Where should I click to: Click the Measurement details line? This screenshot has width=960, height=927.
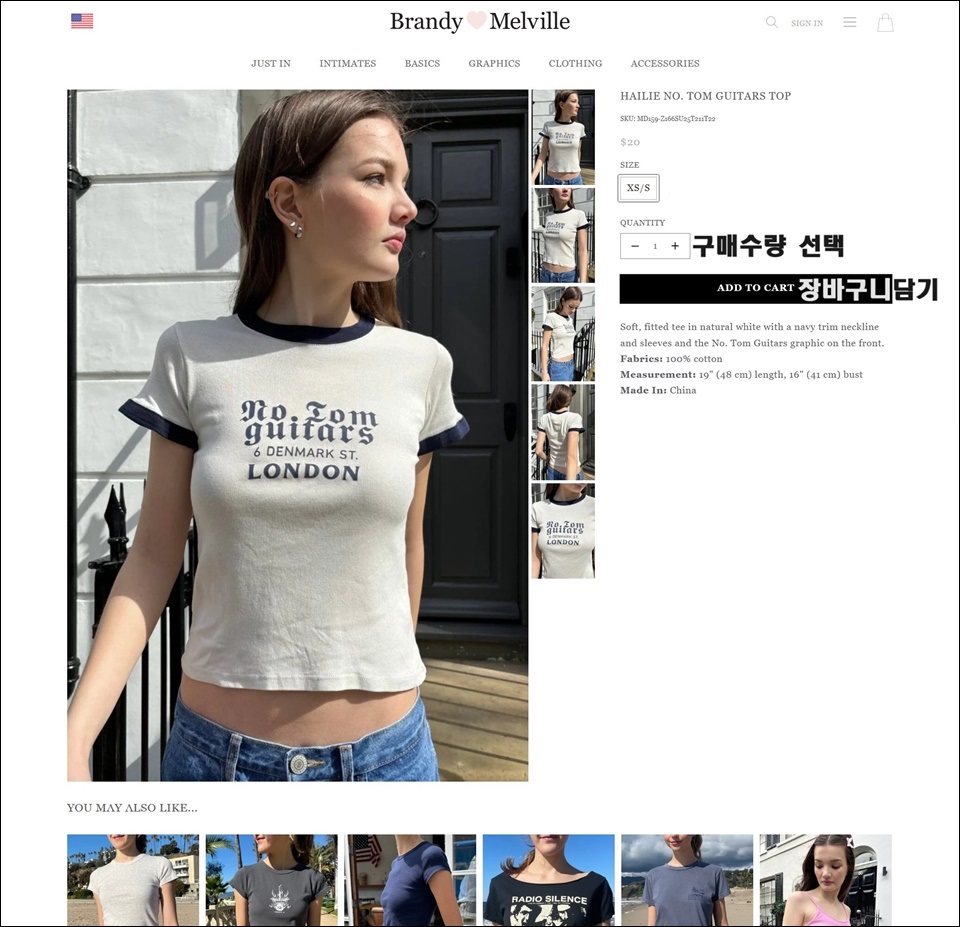[741, 375]
